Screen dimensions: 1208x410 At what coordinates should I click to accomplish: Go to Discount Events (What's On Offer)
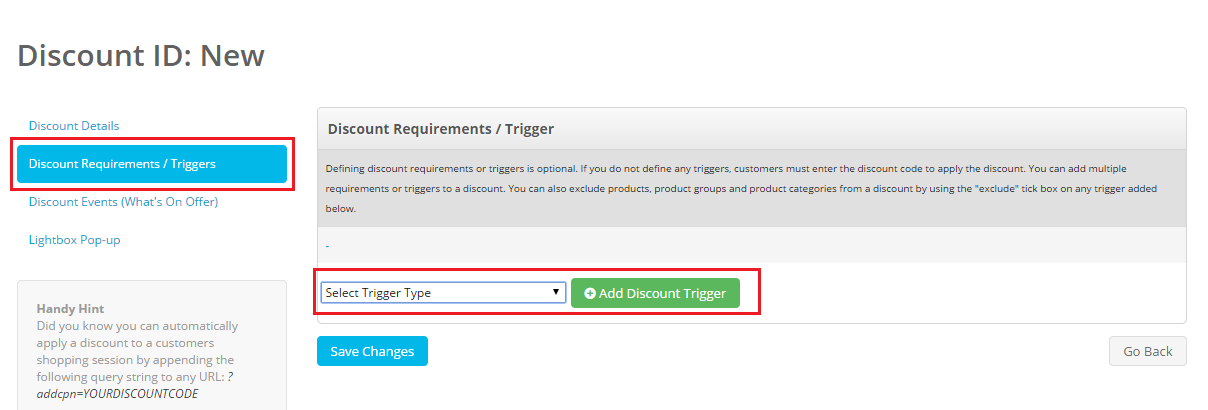[x=123, y=202]
